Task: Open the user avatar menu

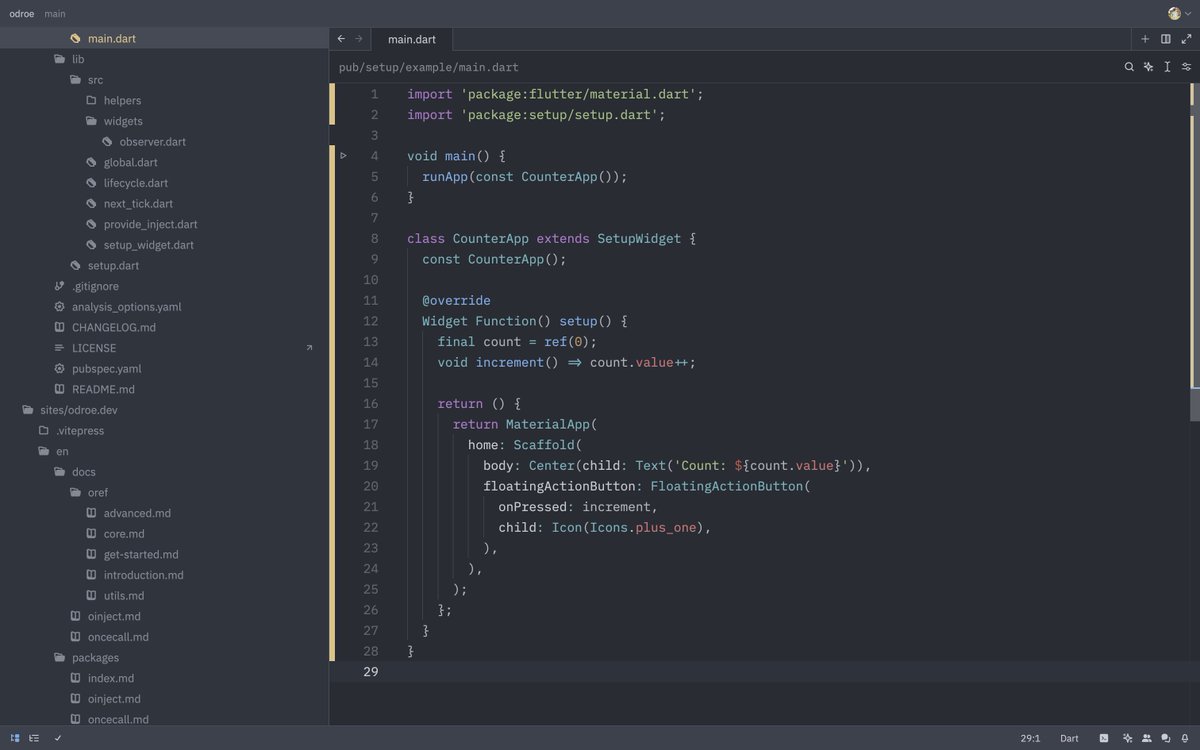Action: (1174, 13)
